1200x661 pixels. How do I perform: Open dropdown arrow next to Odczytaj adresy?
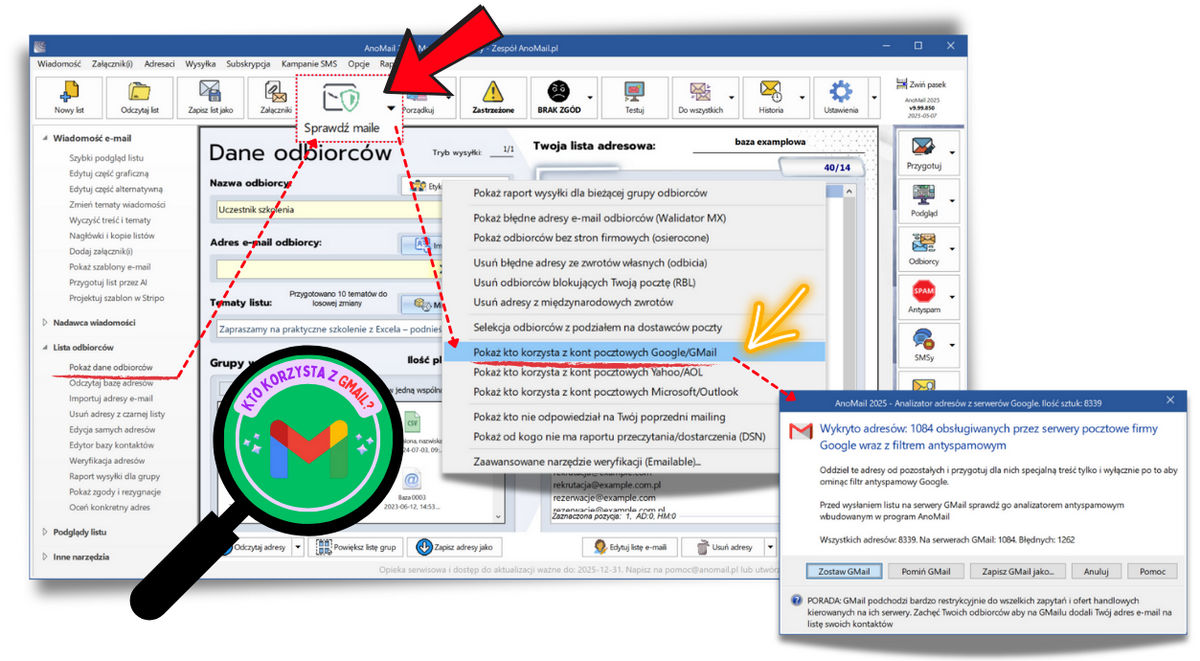click(298, 547)
